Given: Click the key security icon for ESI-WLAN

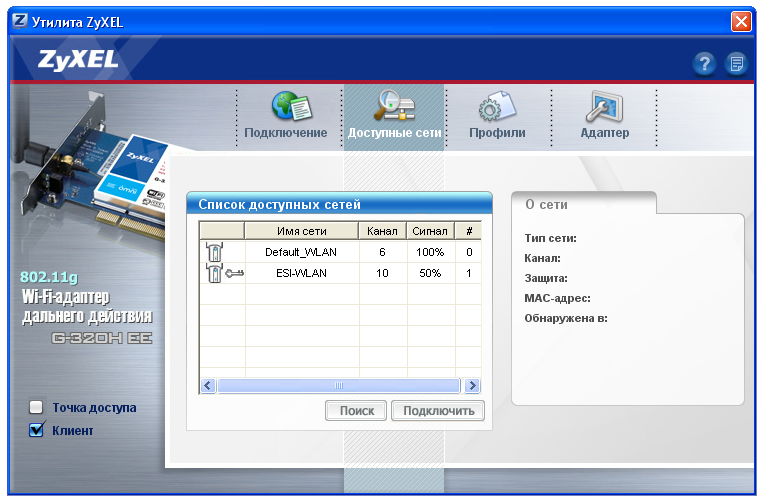Looking at the screenshot, I should tap(234, 273).
